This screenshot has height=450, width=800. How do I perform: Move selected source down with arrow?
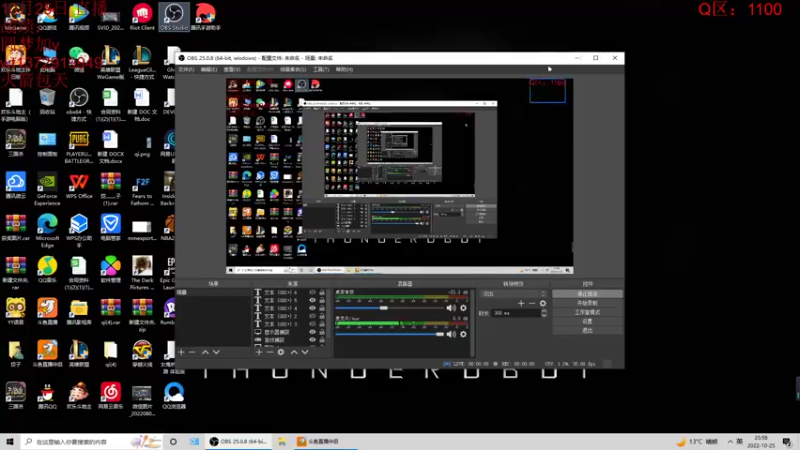[305, 352]
